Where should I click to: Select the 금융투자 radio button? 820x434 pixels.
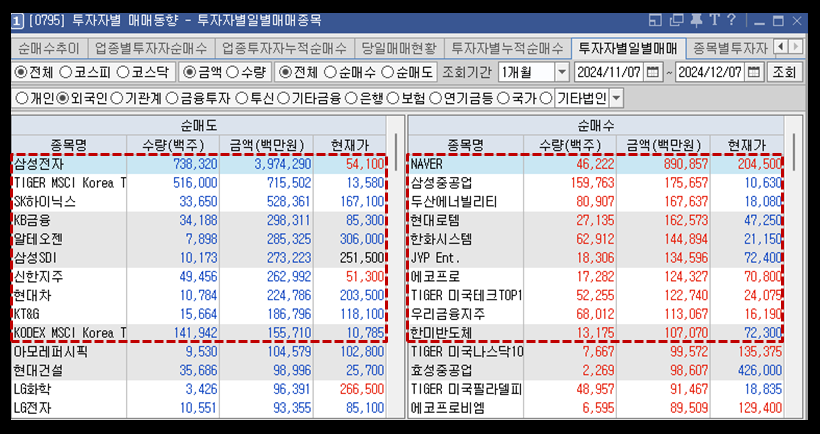[x=172, y=98]
